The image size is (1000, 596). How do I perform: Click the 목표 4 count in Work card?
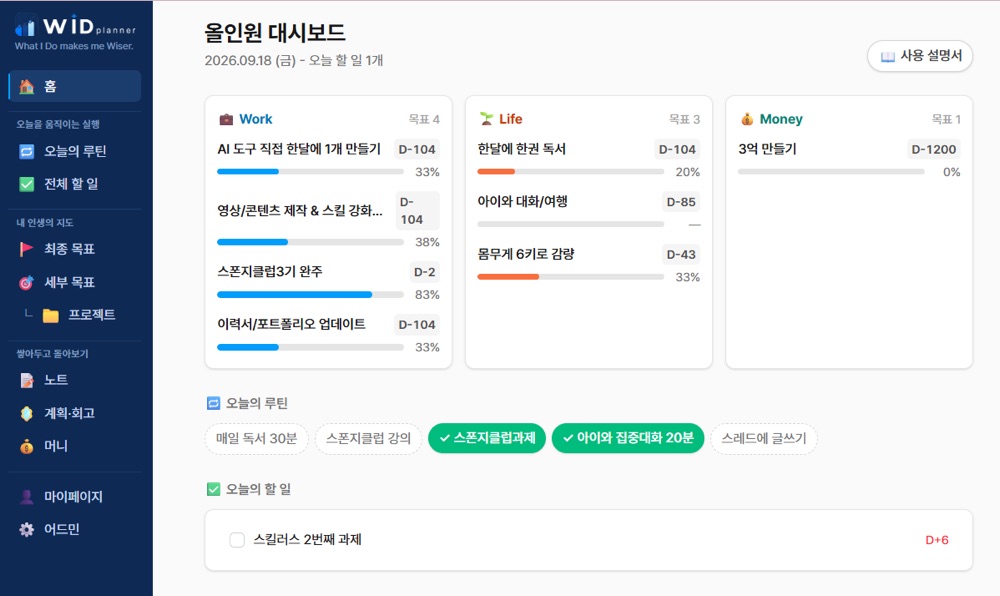pyautogui.click(x=424, y=119)
